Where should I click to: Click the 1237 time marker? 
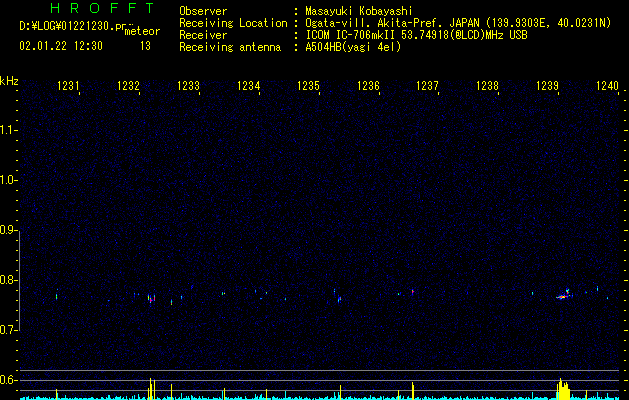427,85
